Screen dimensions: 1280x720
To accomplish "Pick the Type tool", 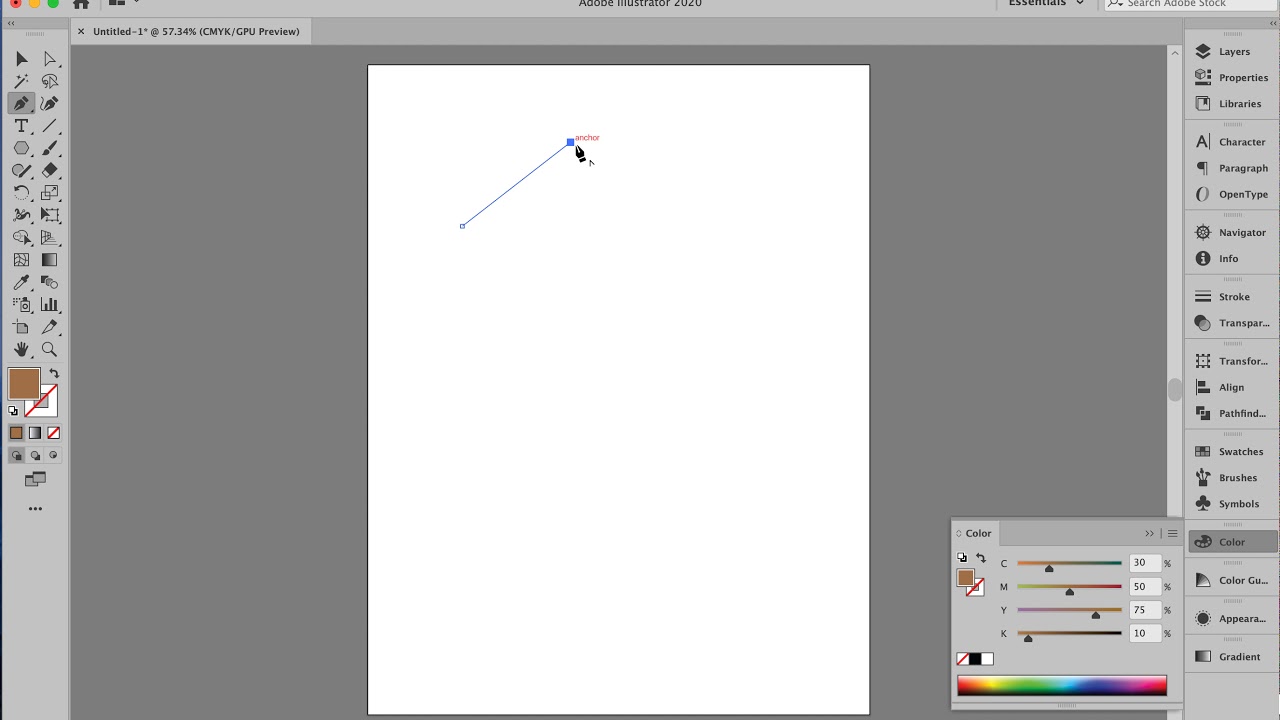I will [21, 126].
